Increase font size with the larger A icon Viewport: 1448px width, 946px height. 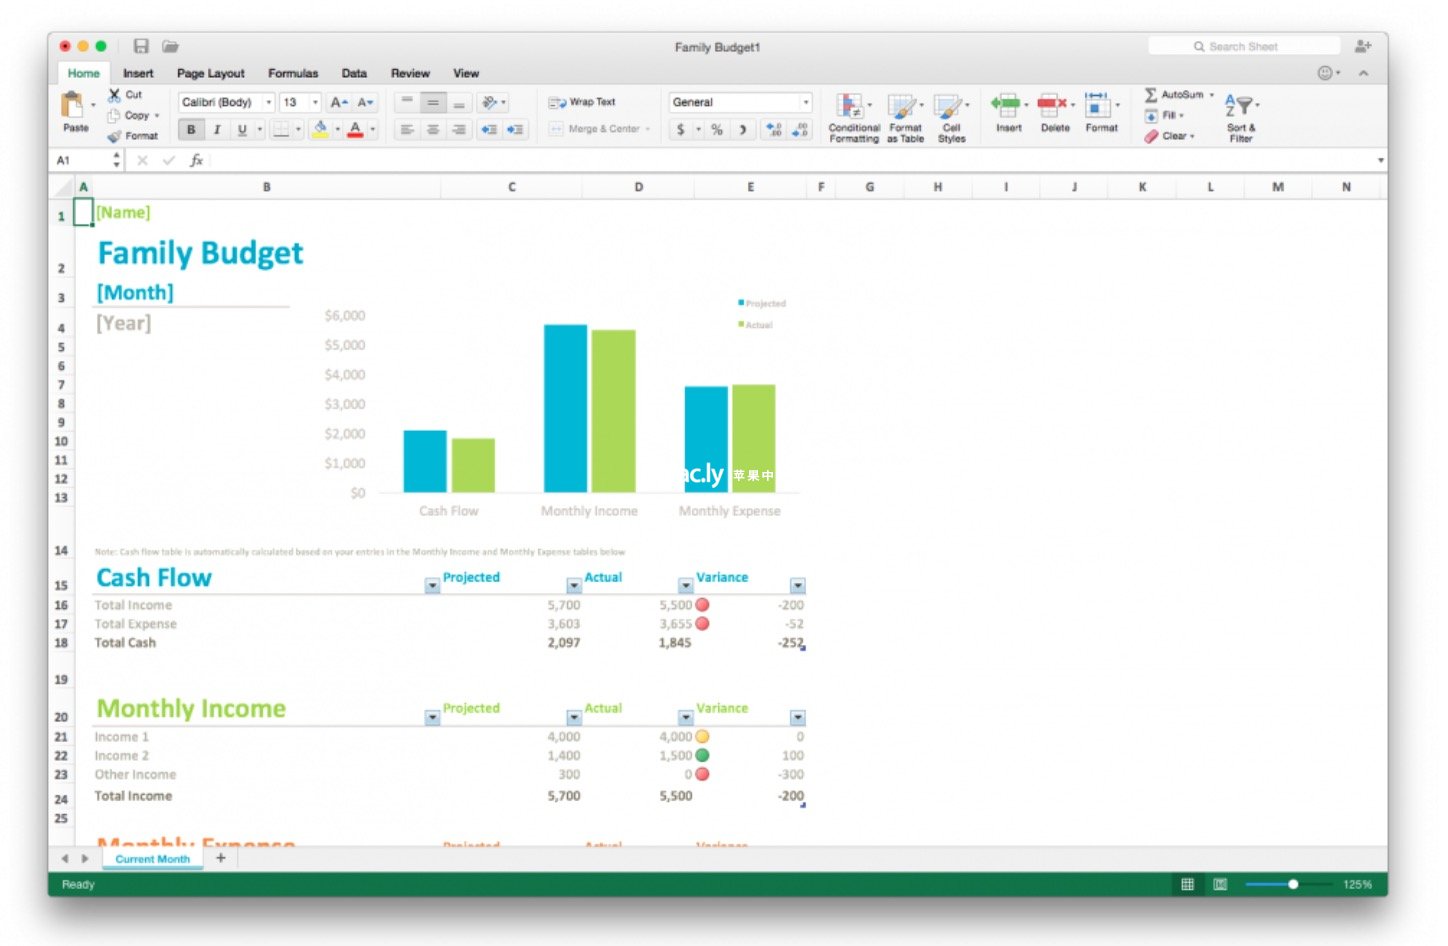pos(339,102)
